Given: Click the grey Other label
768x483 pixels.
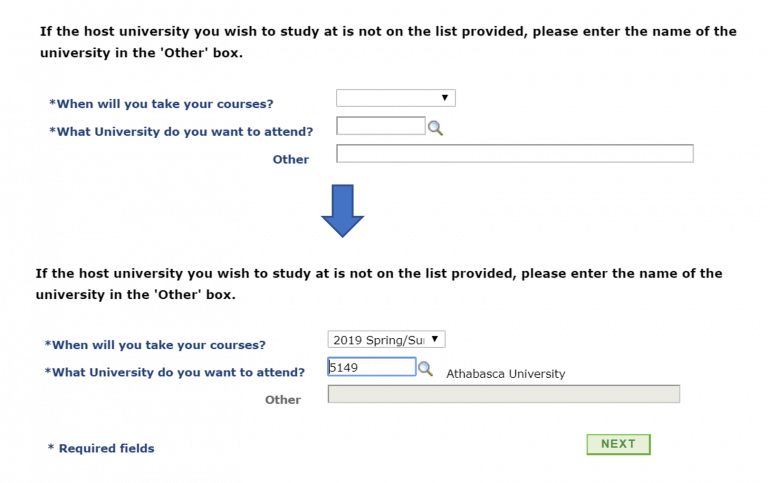Looking at the screenshot, I should click(282, 399).
